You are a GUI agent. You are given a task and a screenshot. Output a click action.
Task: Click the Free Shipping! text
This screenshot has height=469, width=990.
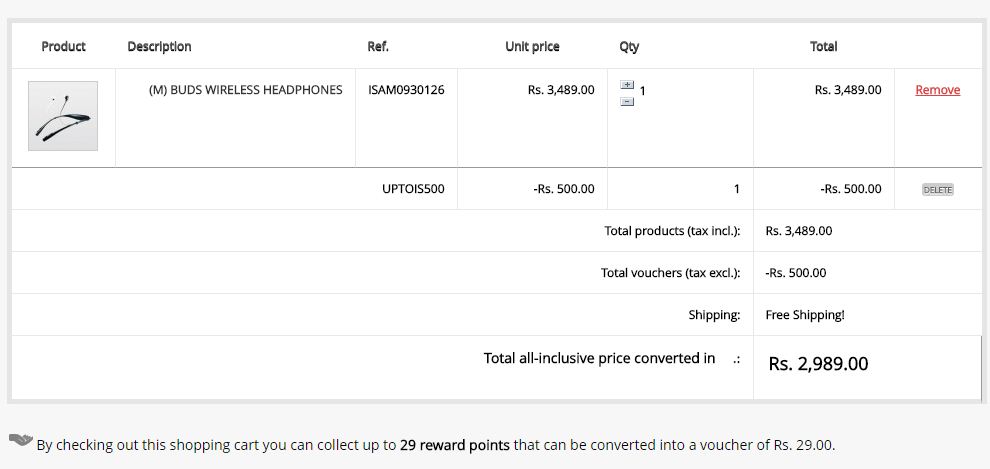pyautogui.click(x=805, y=315)
